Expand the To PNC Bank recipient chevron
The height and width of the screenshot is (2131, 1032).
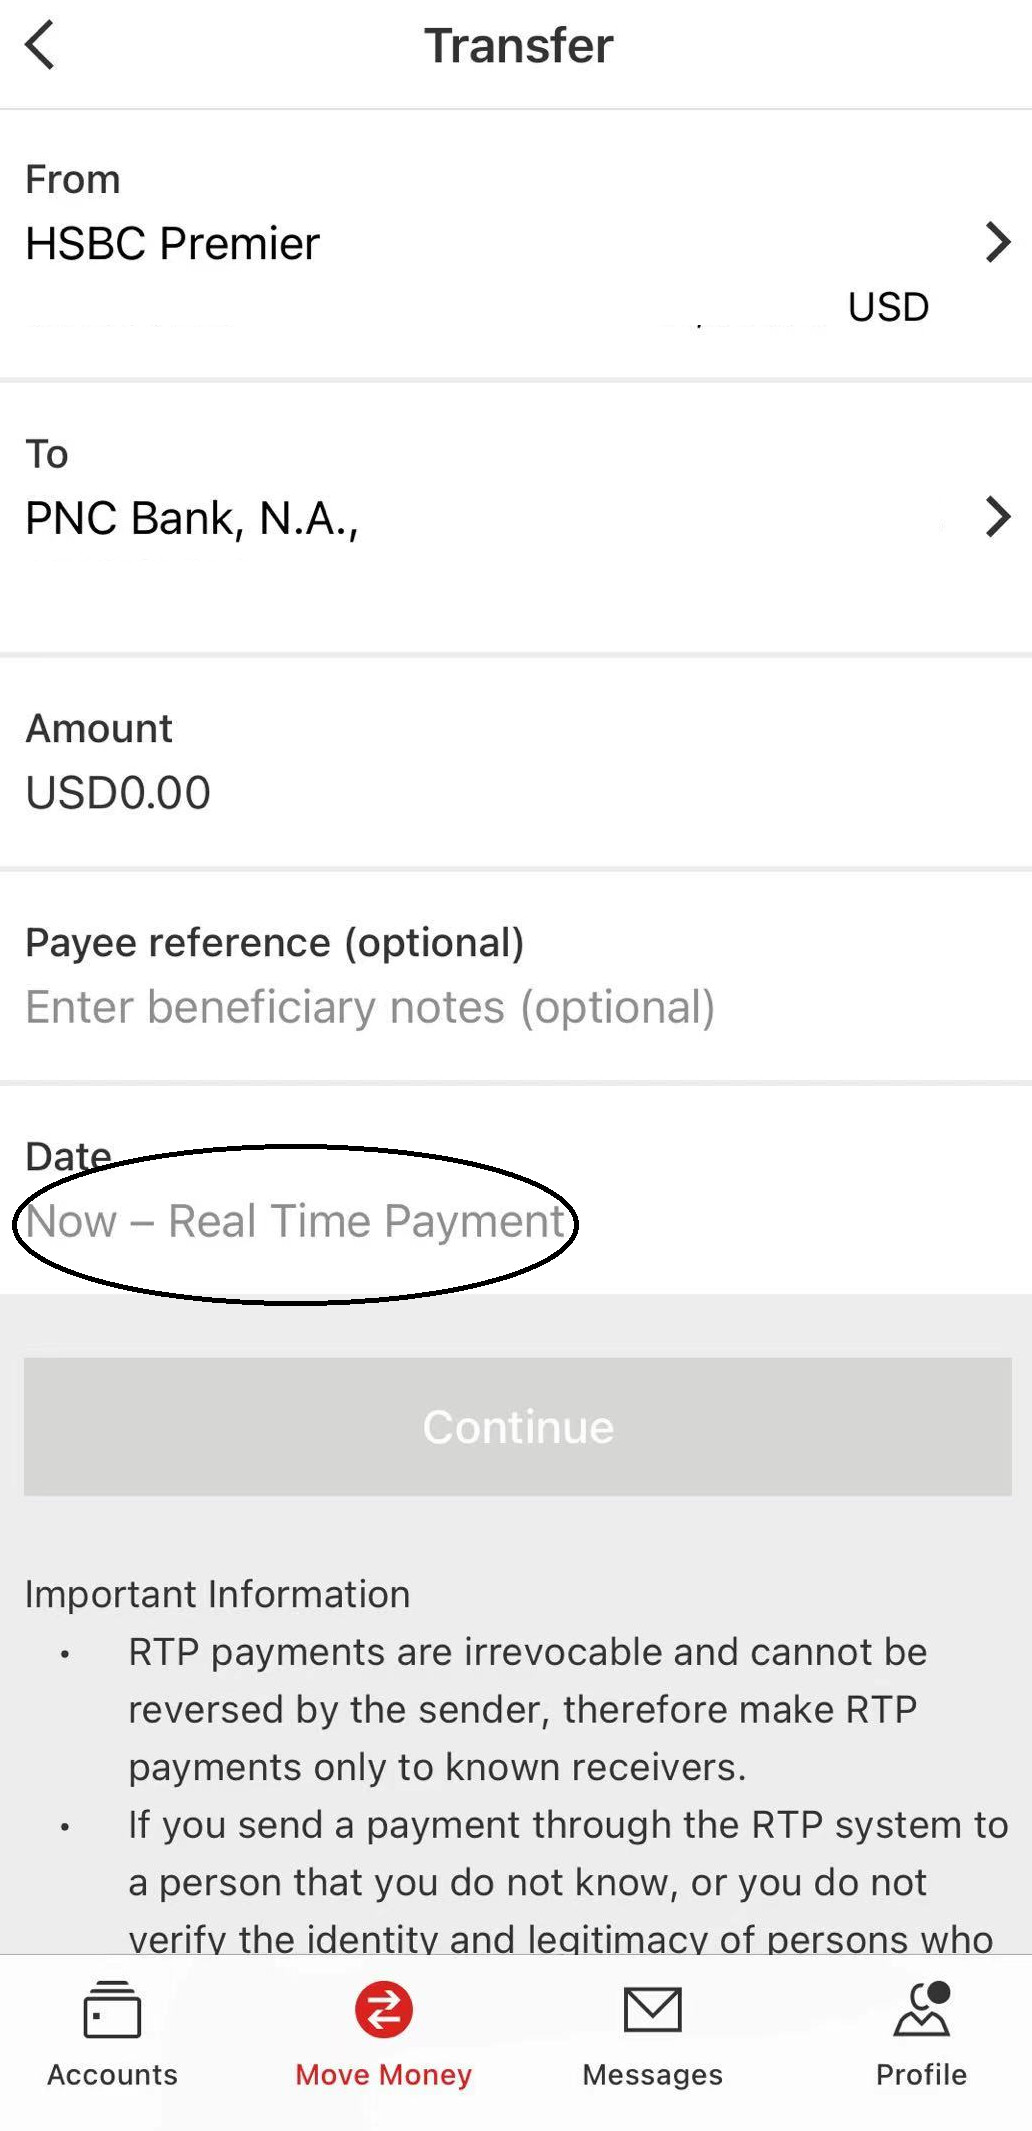tap(997, 517)
